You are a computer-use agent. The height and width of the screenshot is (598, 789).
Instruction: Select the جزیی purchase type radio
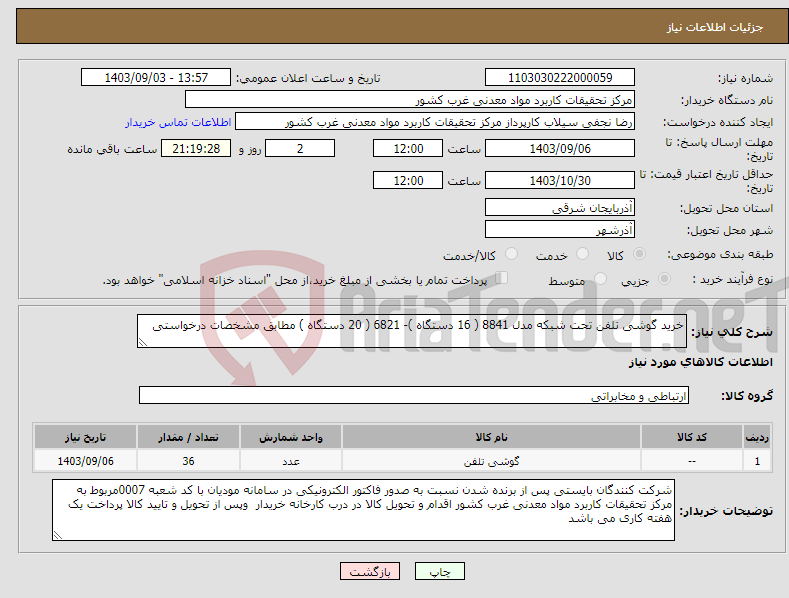point(664,278)
